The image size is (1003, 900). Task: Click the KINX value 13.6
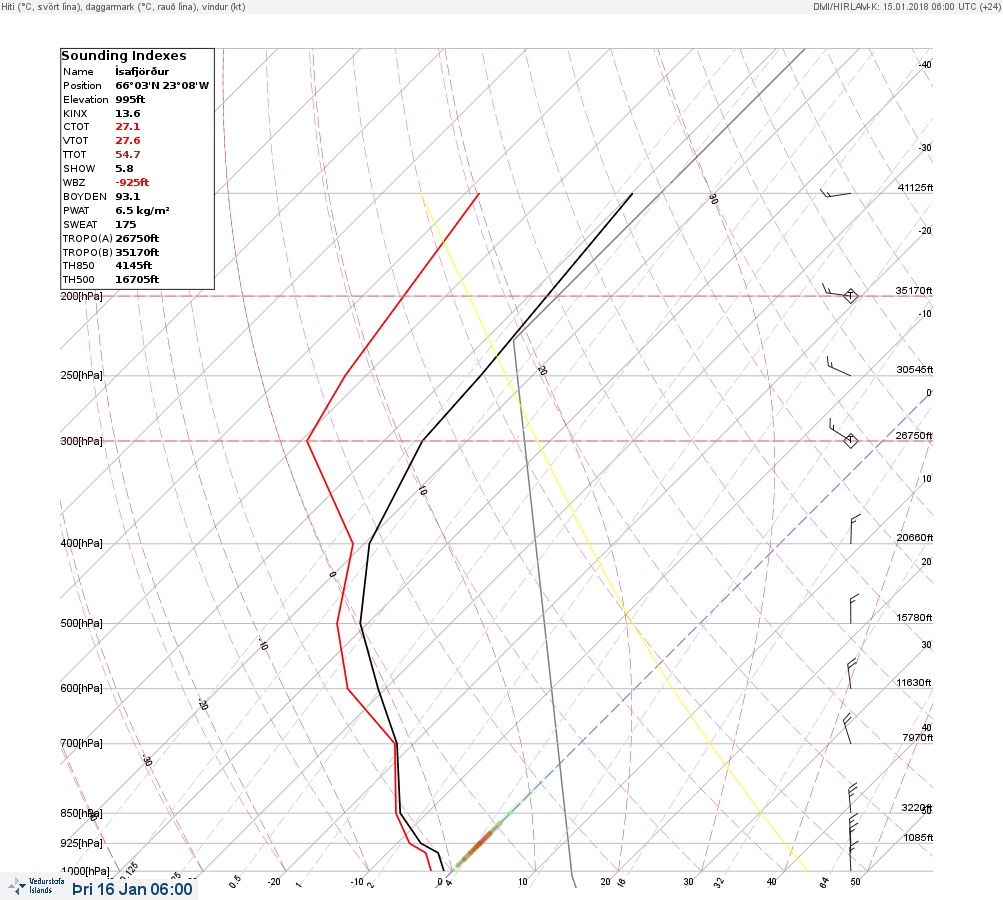pyautogui.click(x=128, y=114)
